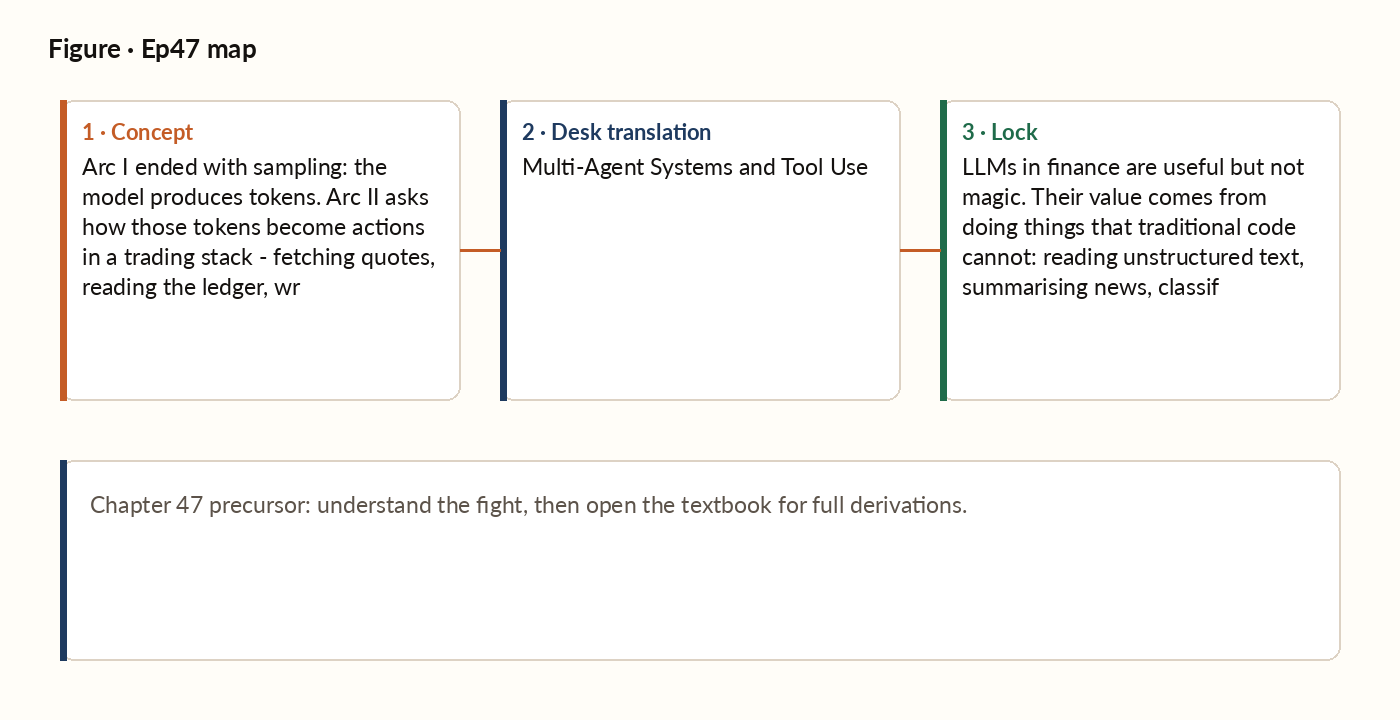Click the navy accent bar on Desk translation card
The image size is (1400, 720).
click(503, 250)
